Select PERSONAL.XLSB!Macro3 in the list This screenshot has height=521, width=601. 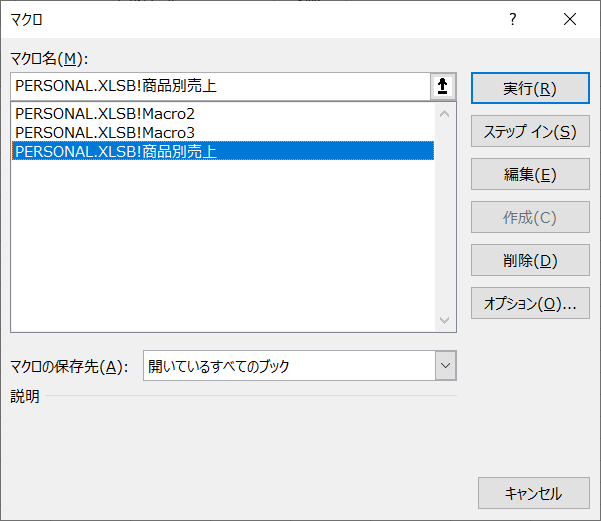[105, 132]
